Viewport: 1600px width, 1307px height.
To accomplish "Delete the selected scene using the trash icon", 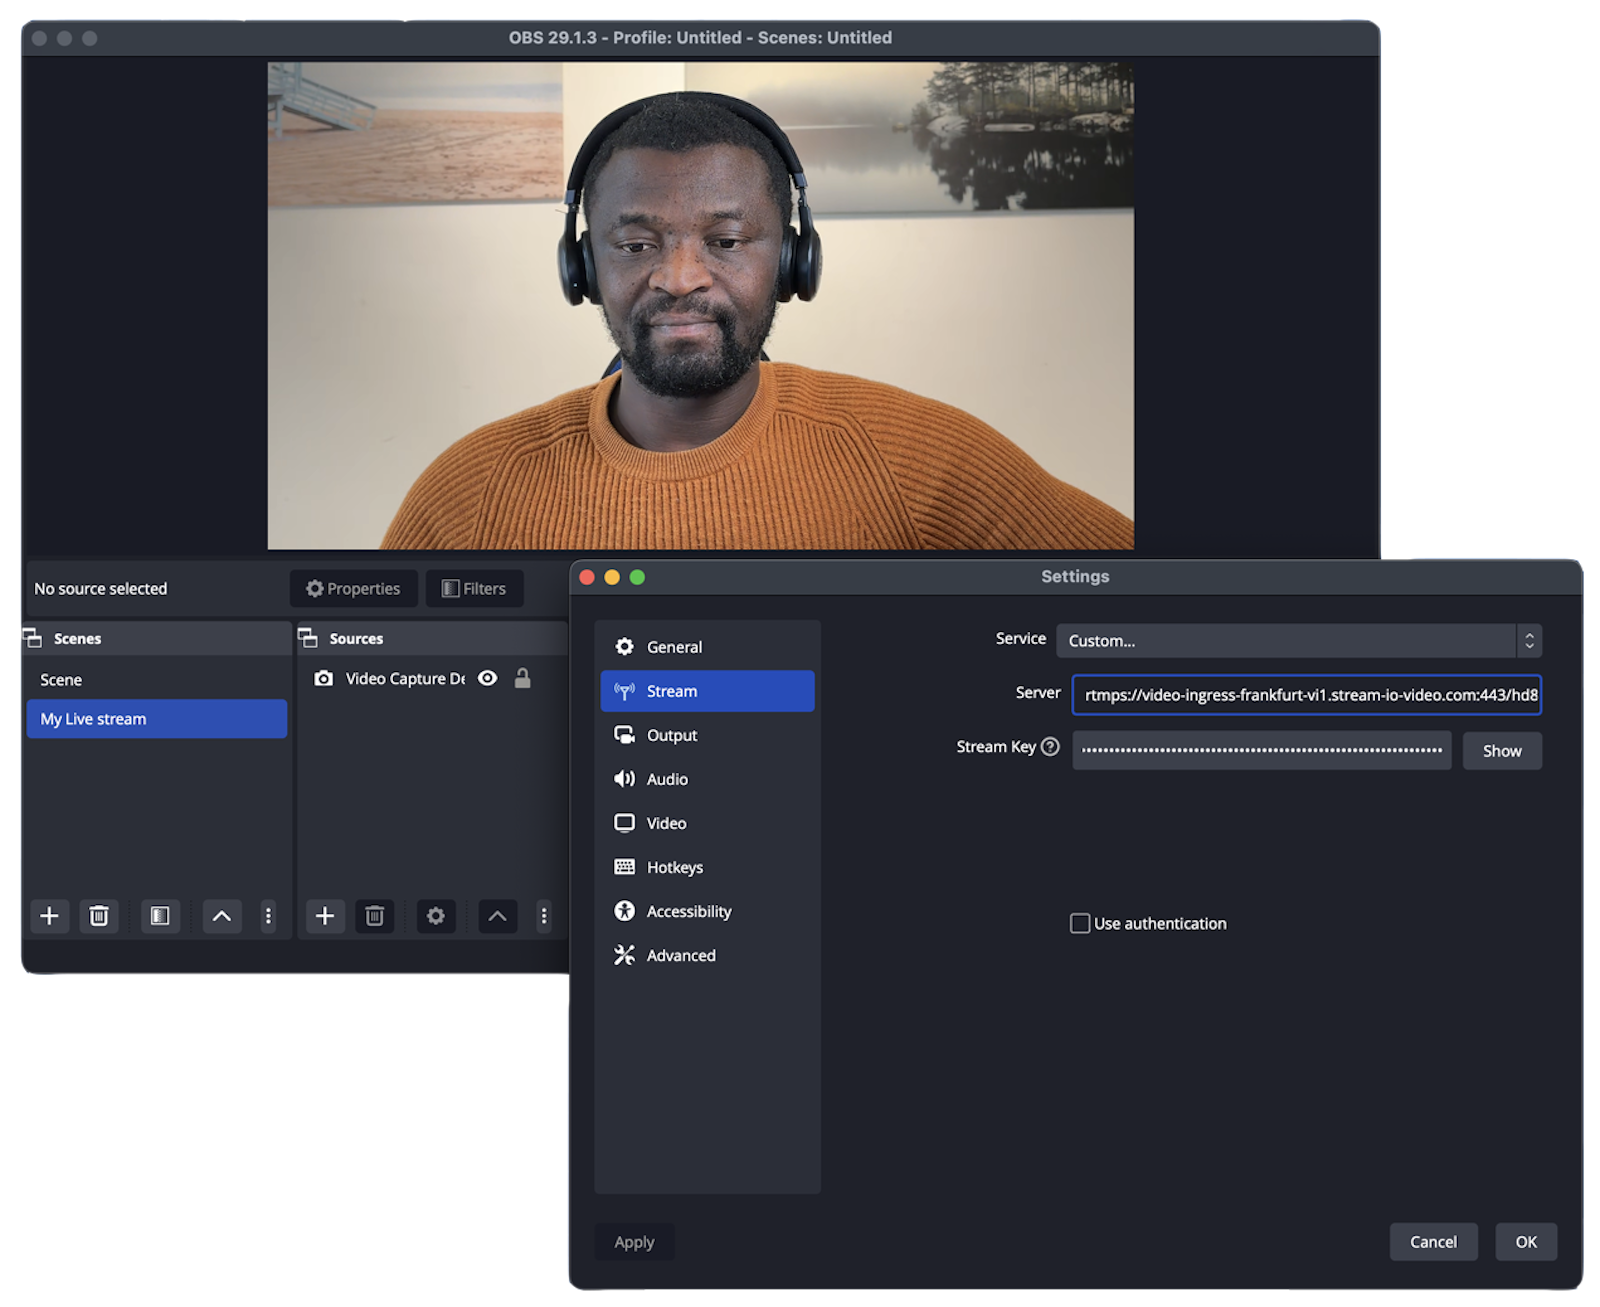I will [99, 916].
